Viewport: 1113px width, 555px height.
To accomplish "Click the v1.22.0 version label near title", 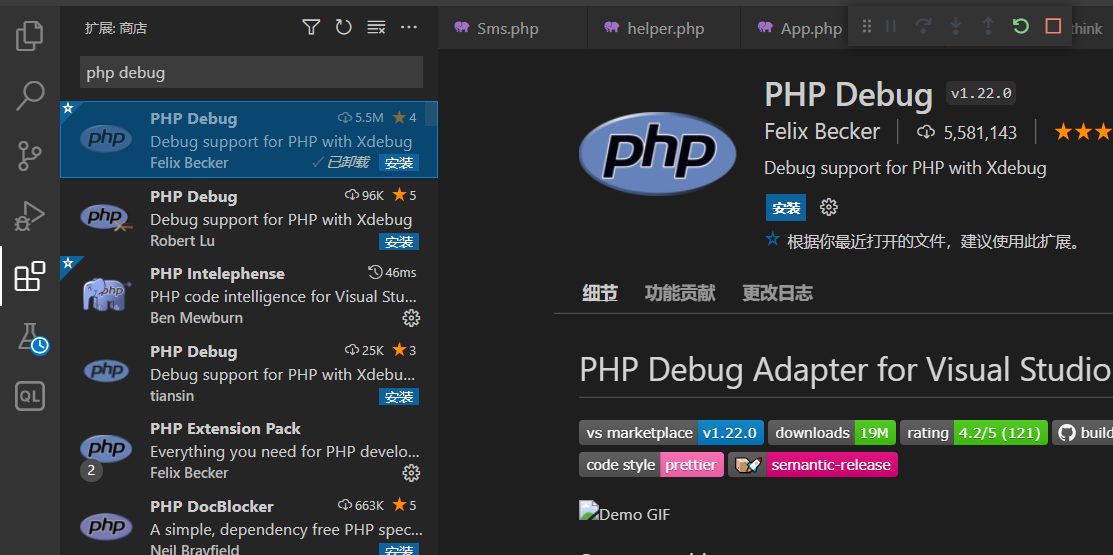I will coord(981,93).
